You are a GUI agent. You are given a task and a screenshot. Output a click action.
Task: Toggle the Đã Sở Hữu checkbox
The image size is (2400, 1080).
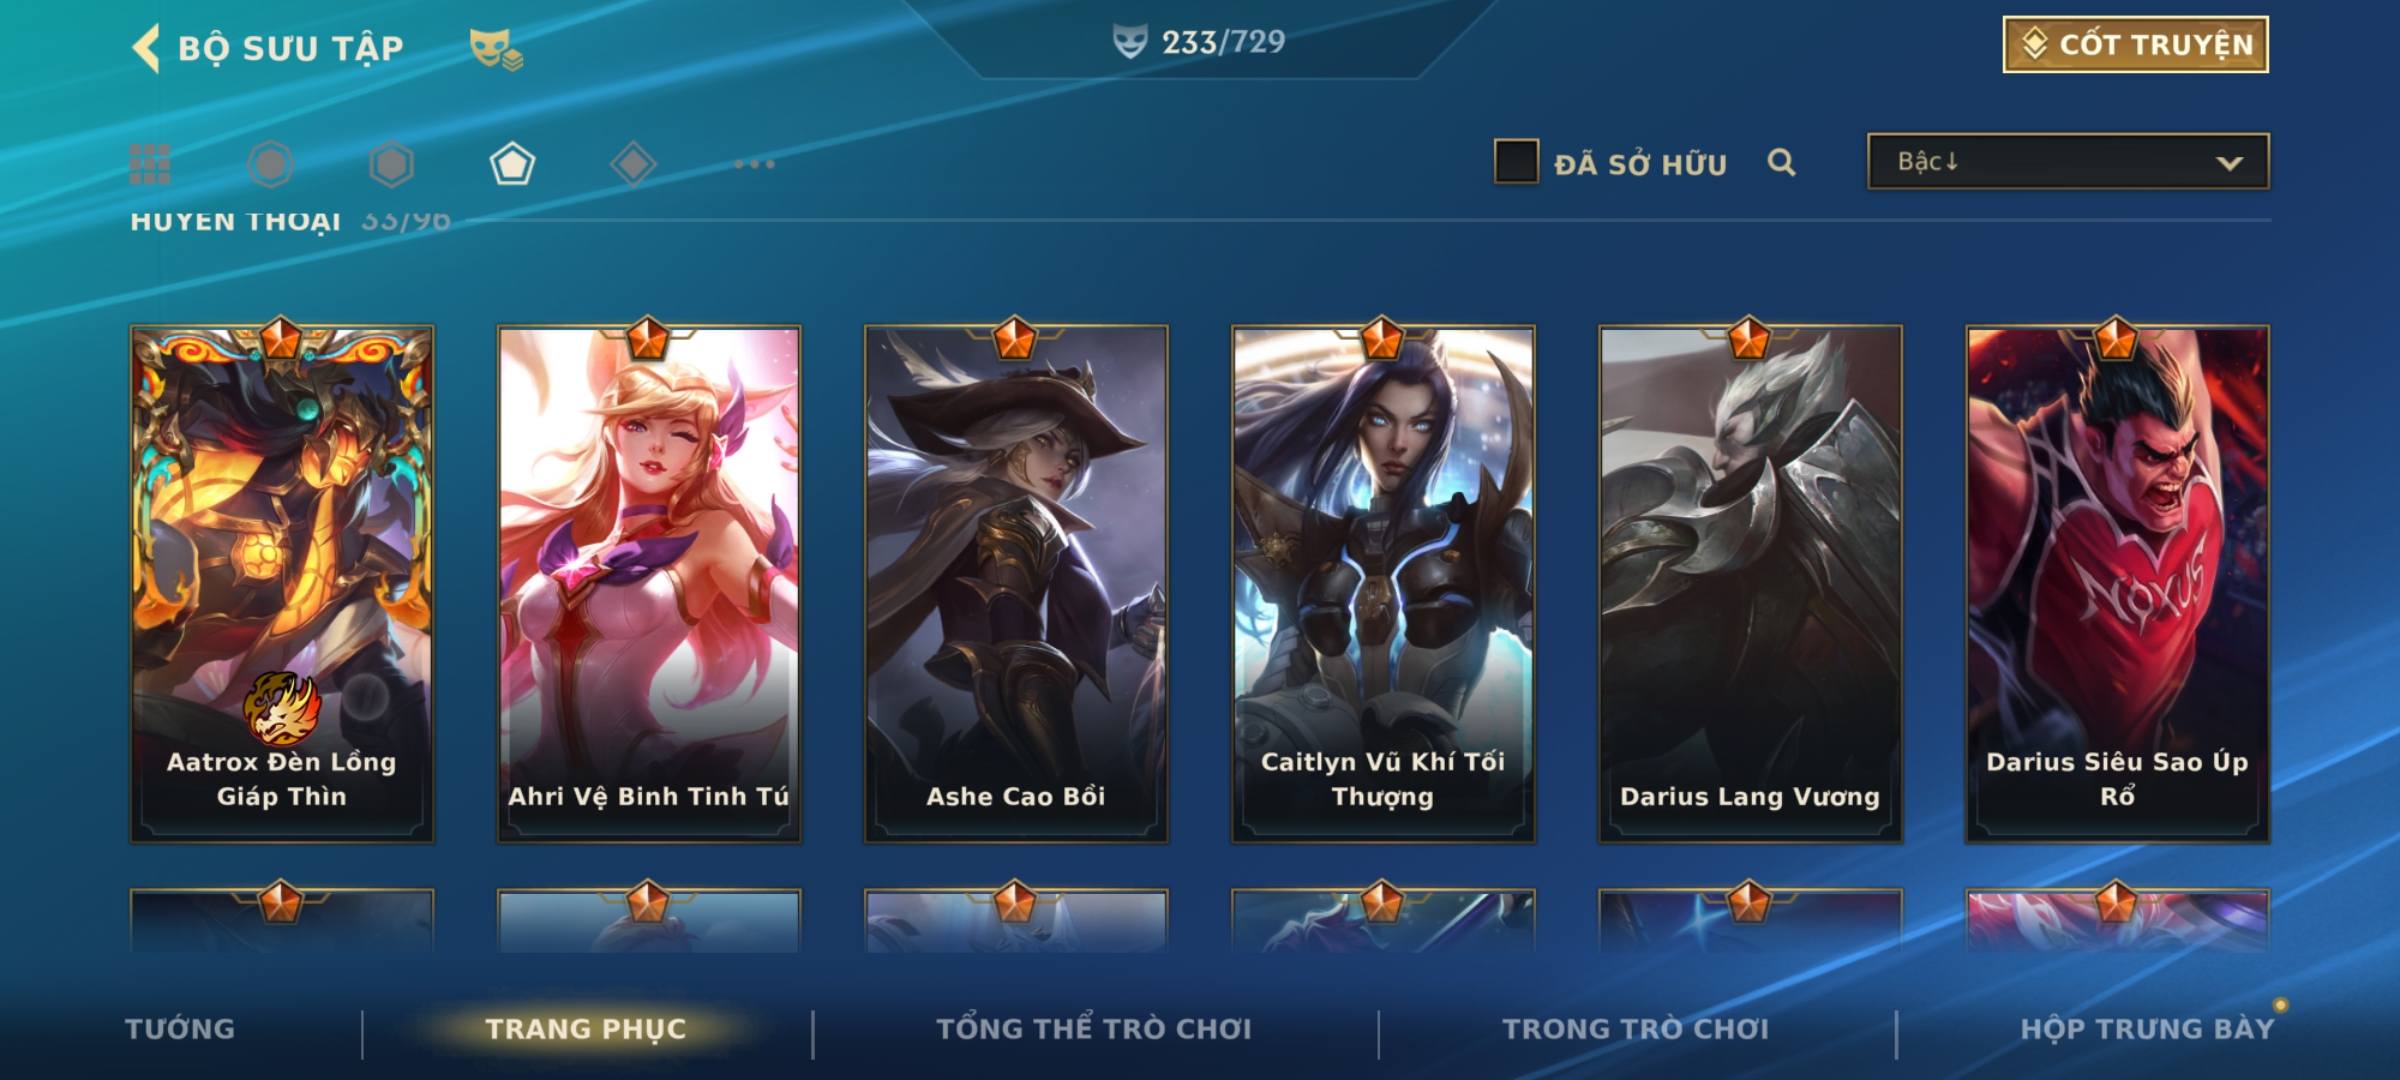coord(1516,161)
